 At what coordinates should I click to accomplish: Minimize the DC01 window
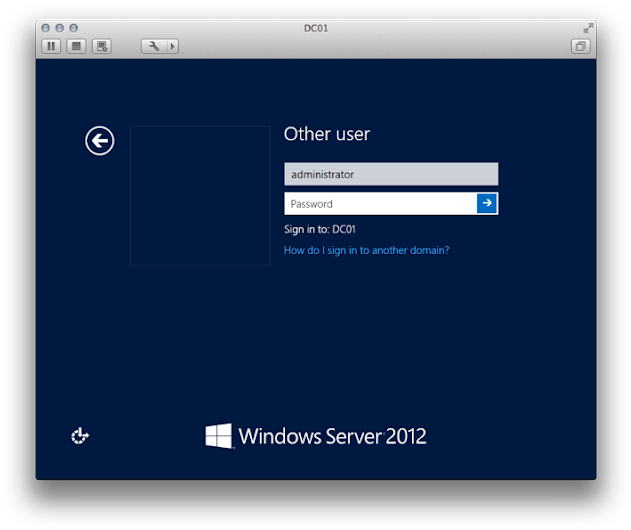pyautogui.click(x=60, y=28)
